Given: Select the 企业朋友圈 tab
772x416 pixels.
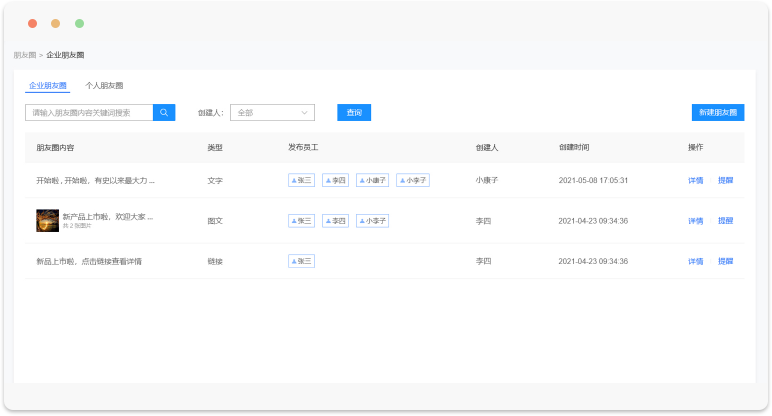Looking at the screenshot, I should tap(48, 86).
